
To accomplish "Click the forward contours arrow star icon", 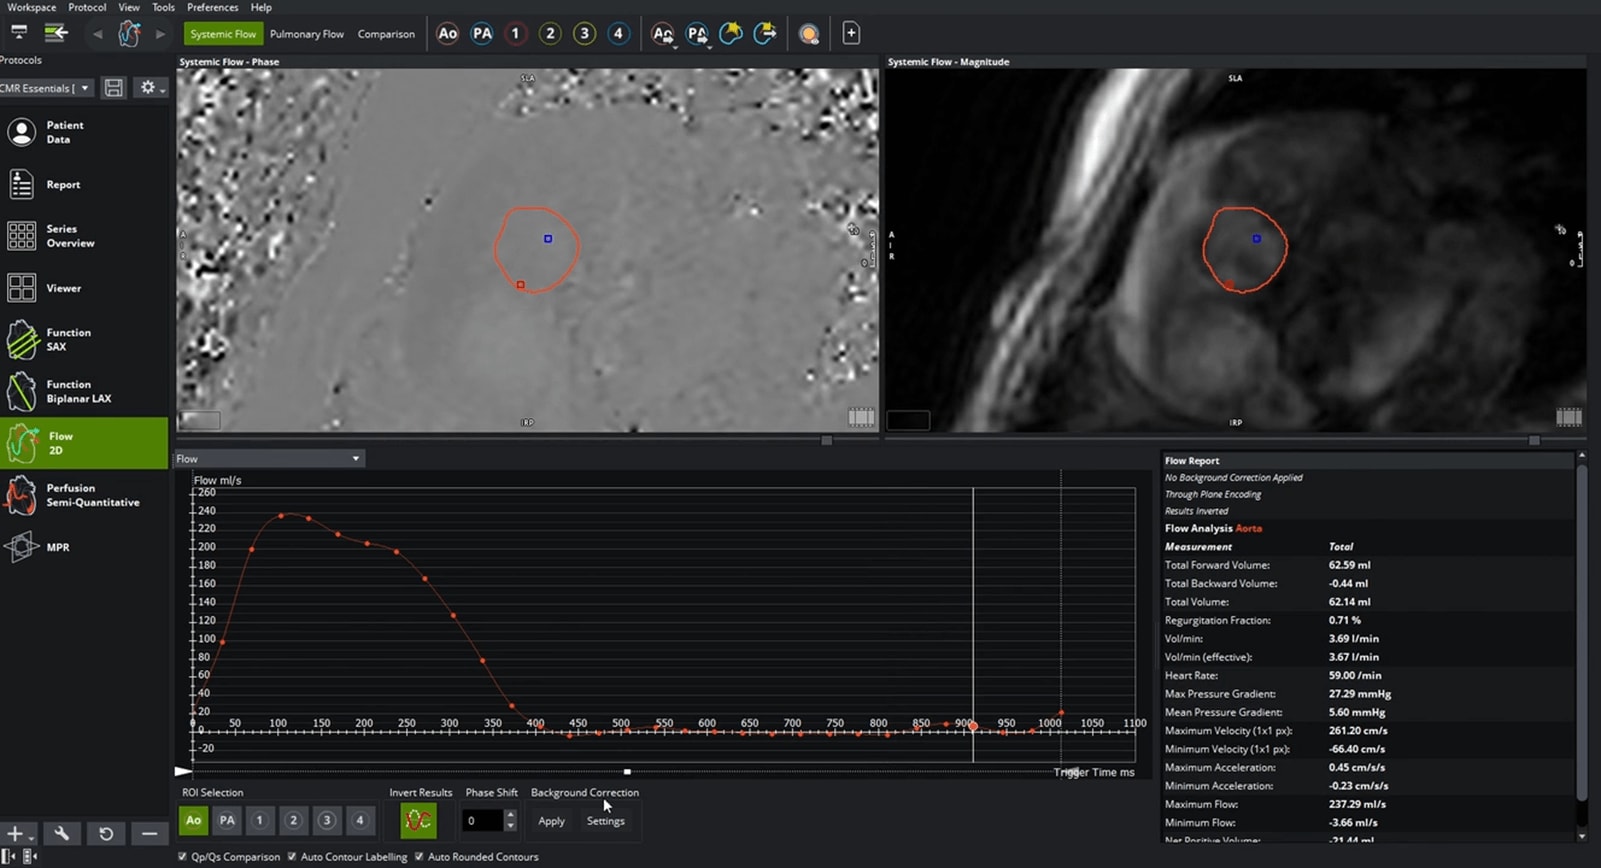I will click(x=765, y=34).
